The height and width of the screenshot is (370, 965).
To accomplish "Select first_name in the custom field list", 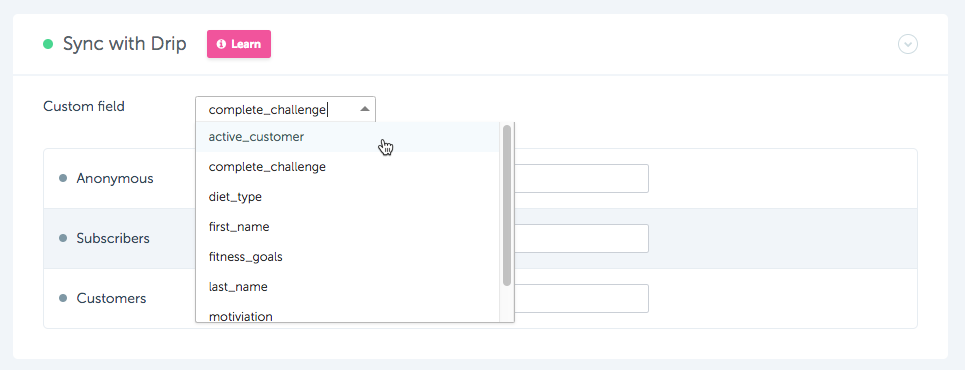I will [x=348, y=227].
